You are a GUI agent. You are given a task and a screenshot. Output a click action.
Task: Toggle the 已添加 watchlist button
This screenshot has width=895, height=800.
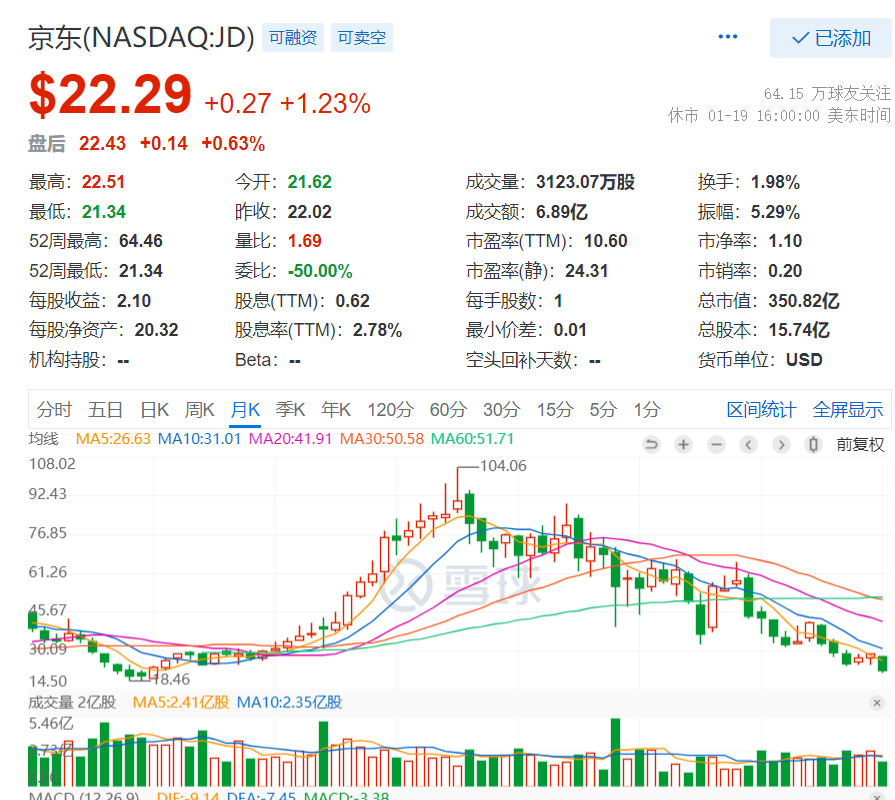point(830,38)
